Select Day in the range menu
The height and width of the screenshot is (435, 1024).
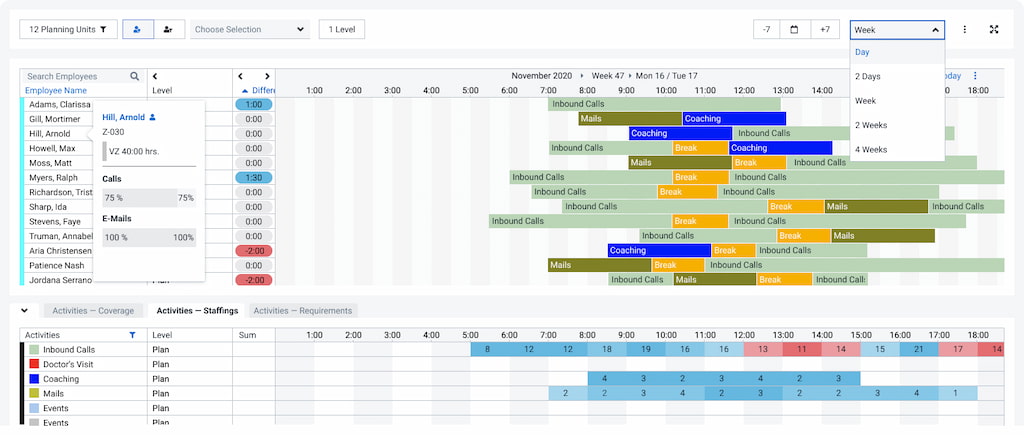coord(897,52)
